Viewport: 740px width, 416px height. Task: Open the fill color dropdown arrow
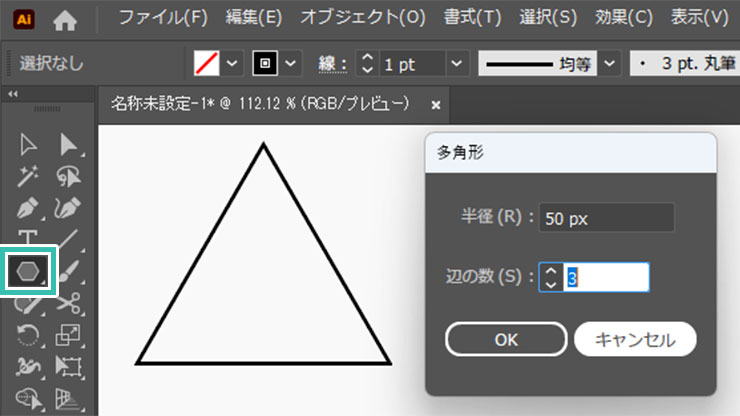[234, 63]
